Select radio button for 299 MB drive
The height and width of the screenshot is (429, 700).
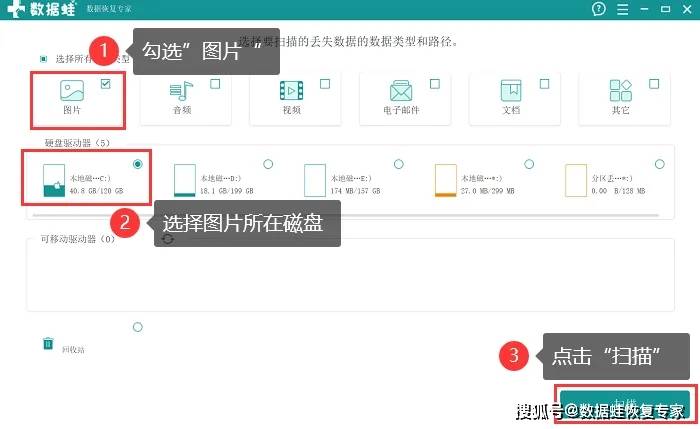pos(529,164)
